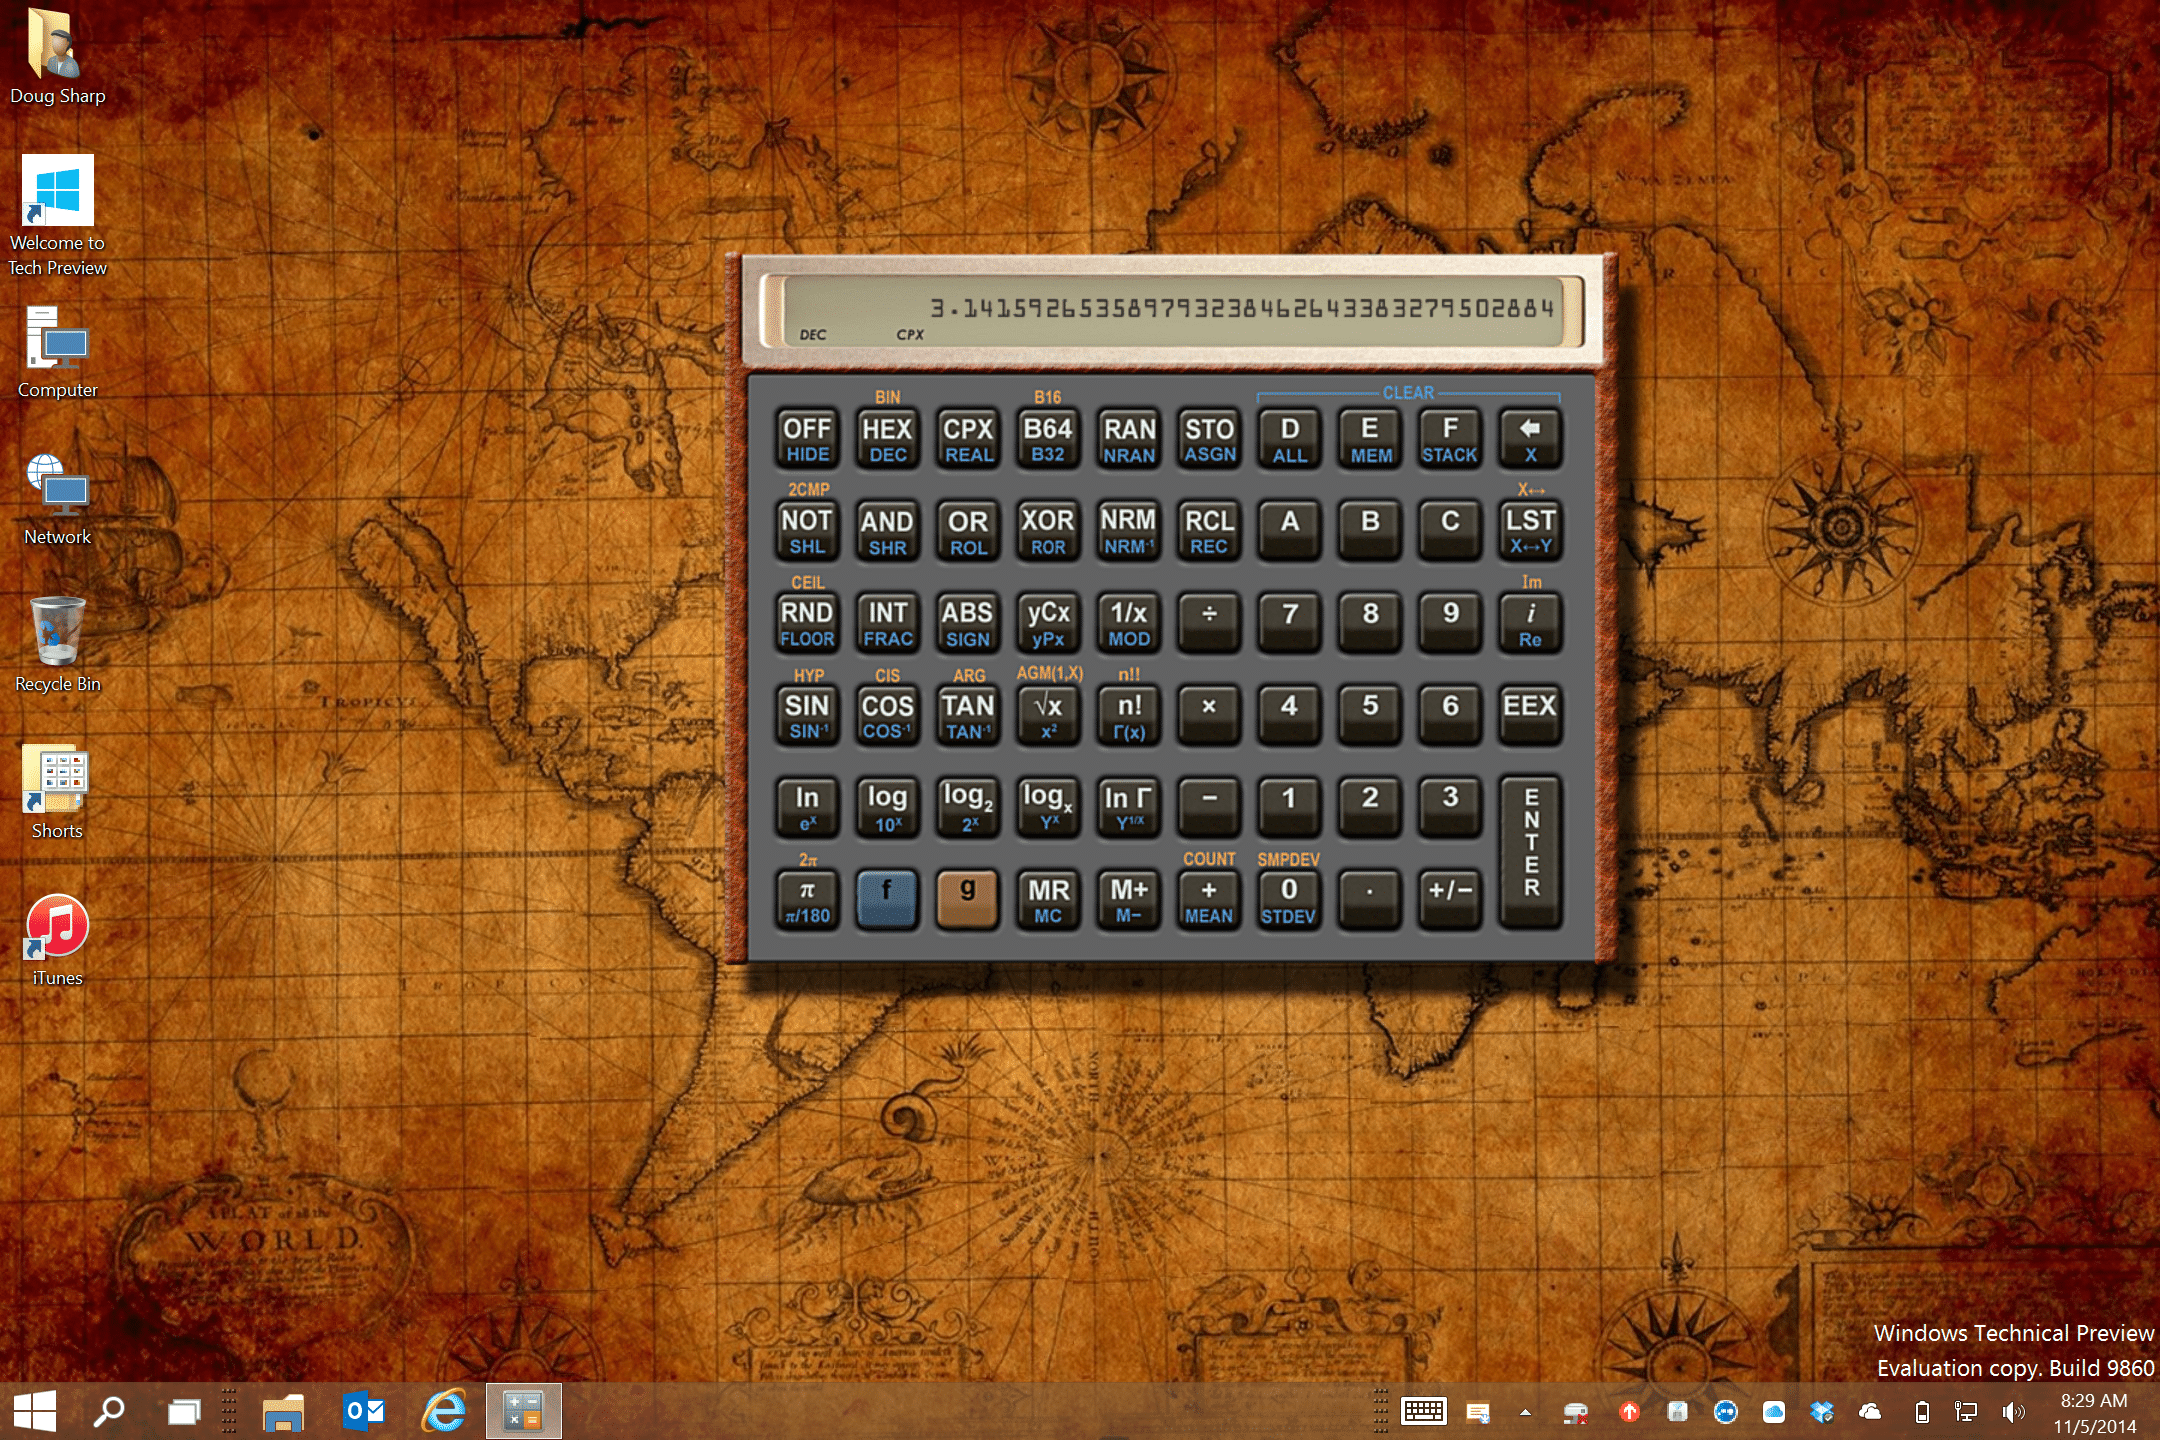Click the OFF/HIDE calculator key
Viewport: 2160px width, 1440px height.
pos(807,439)
